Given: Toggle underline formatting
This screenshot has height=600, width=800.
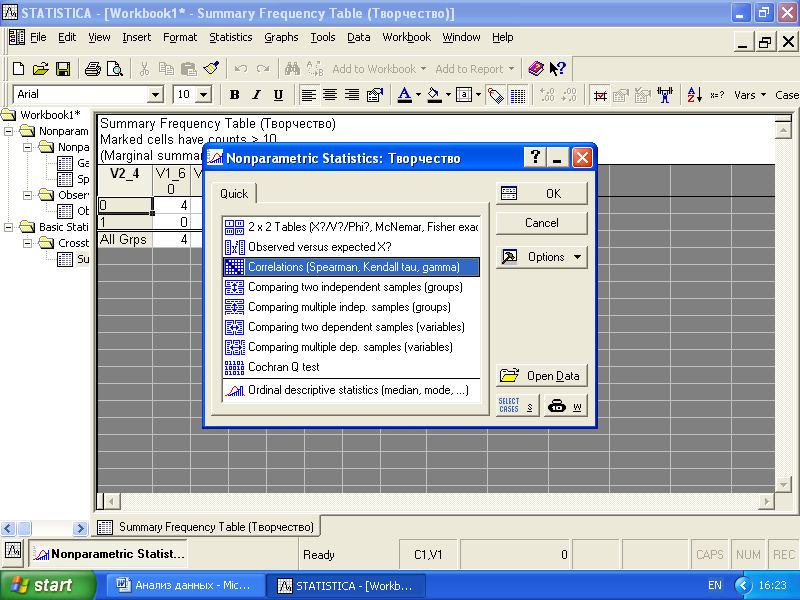Looking at the screenshot, I should point(278,95).
